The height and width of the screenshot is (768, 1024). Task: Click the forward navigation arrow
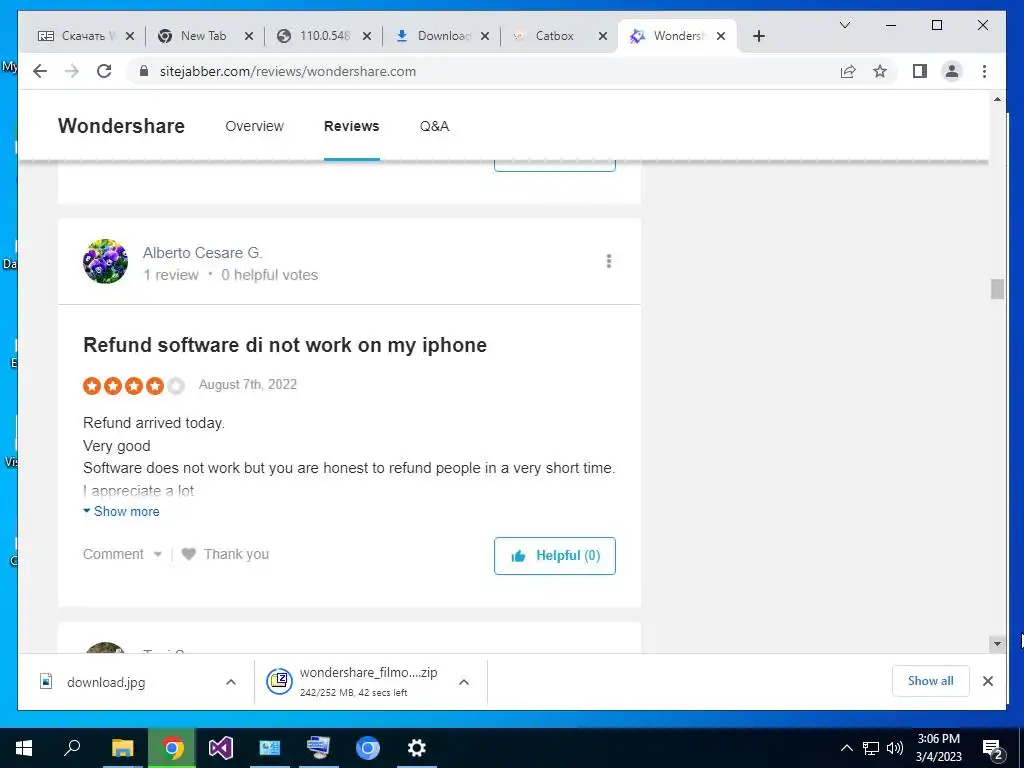coord(72,71)
